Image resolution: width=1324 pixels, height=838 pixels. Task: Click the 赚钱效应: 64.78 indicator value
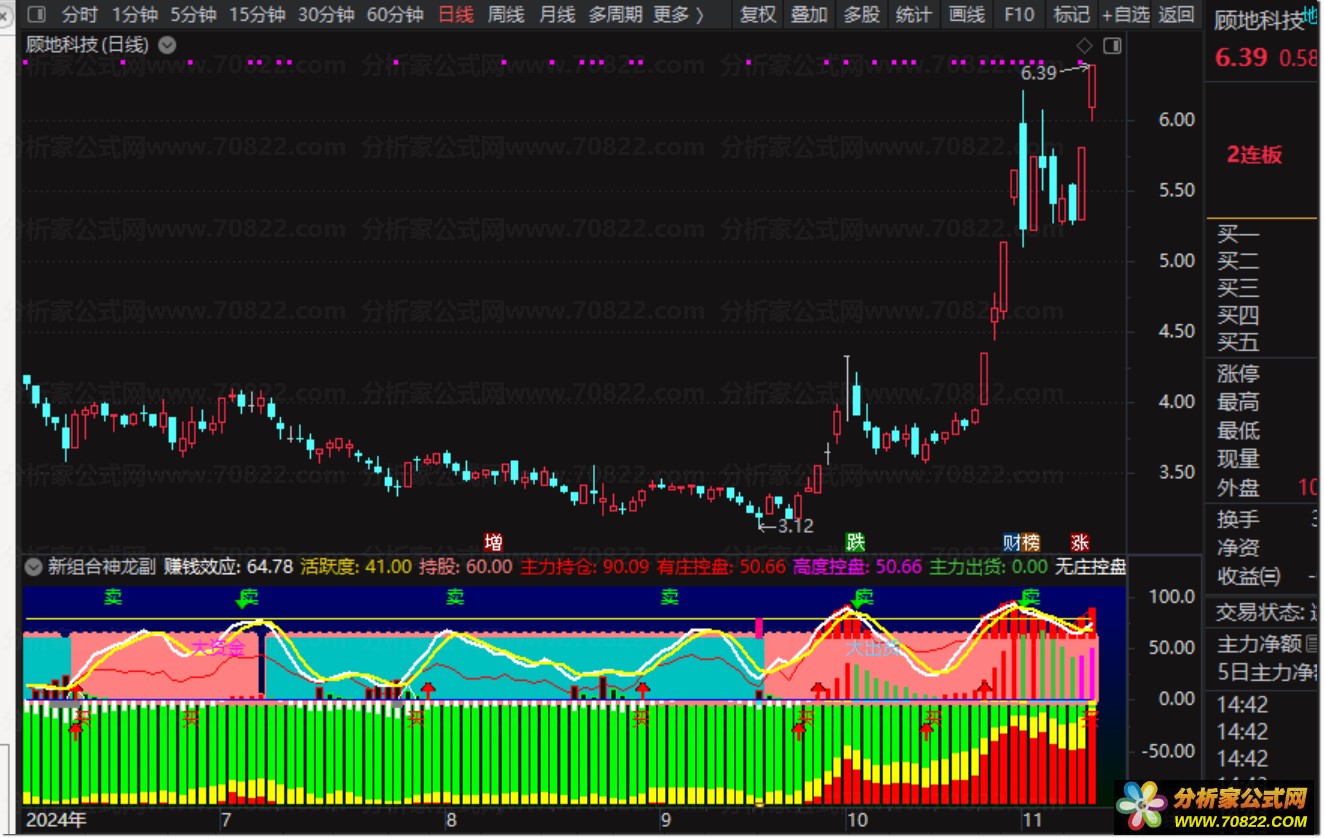228,567
